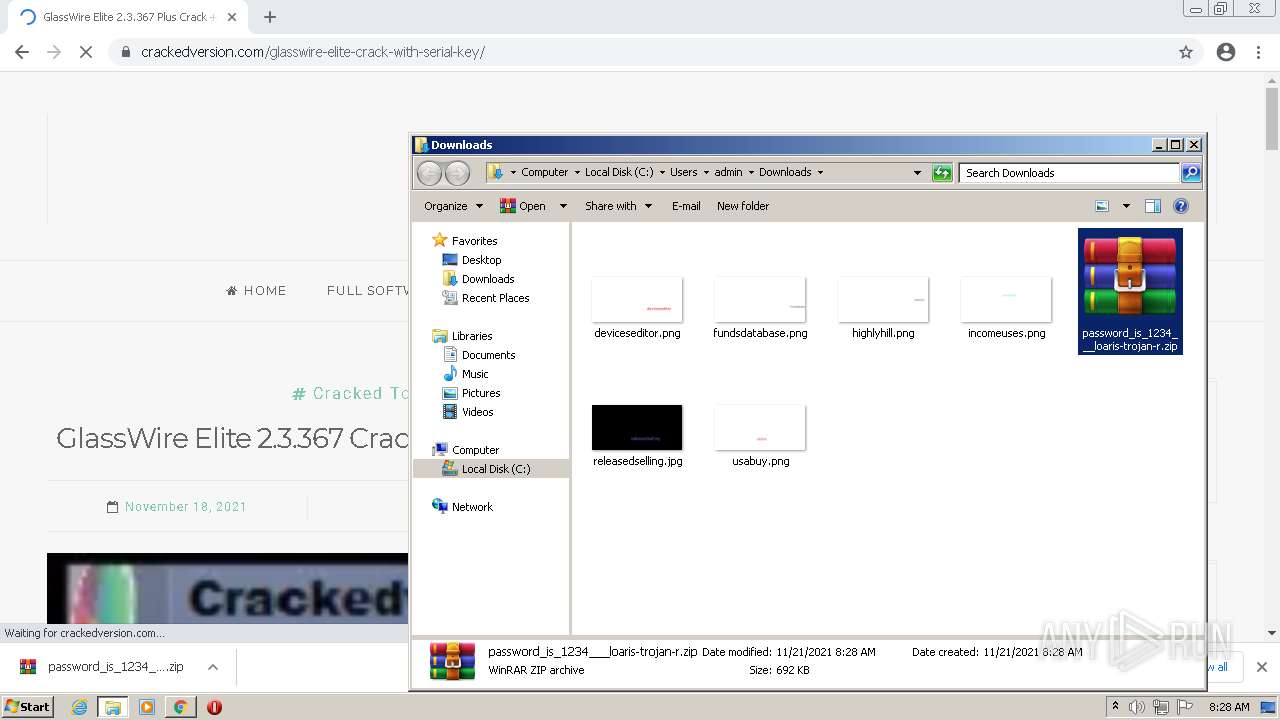
Task: Open Chrome three-dot menu
Action: (x=1258, y=52)
